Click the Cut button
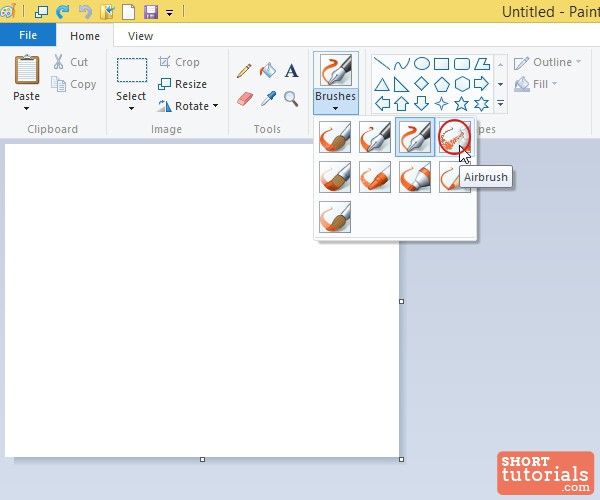The width and height of the screenshot is (600, 500). click(70, 62)
